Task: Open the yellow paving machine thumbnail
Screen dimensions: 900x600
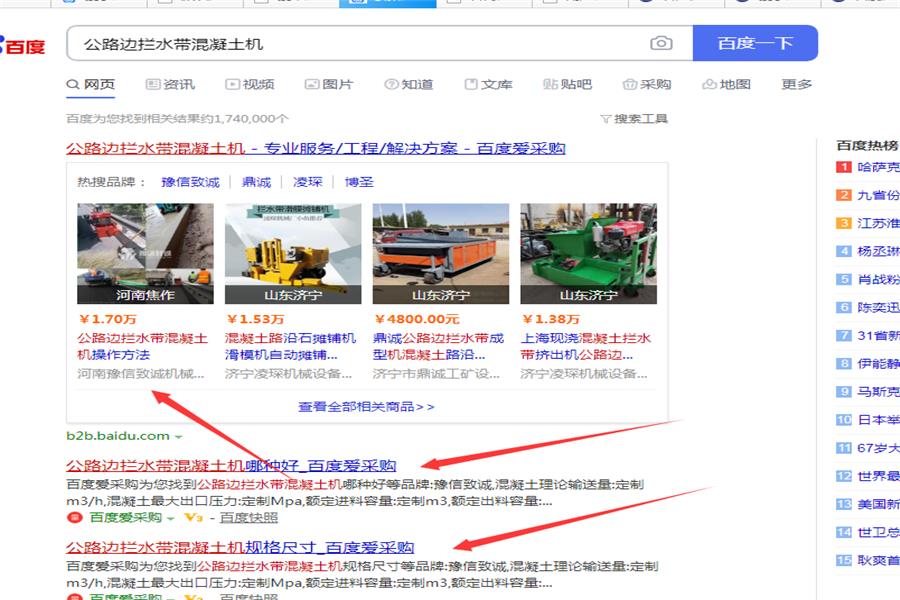Action: [x=293, y=253]
